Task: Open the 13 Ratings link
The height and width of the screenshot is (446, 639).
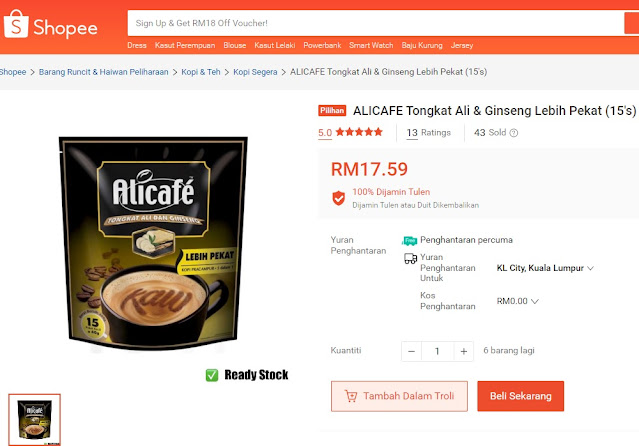Action: (x=428, y=133)
